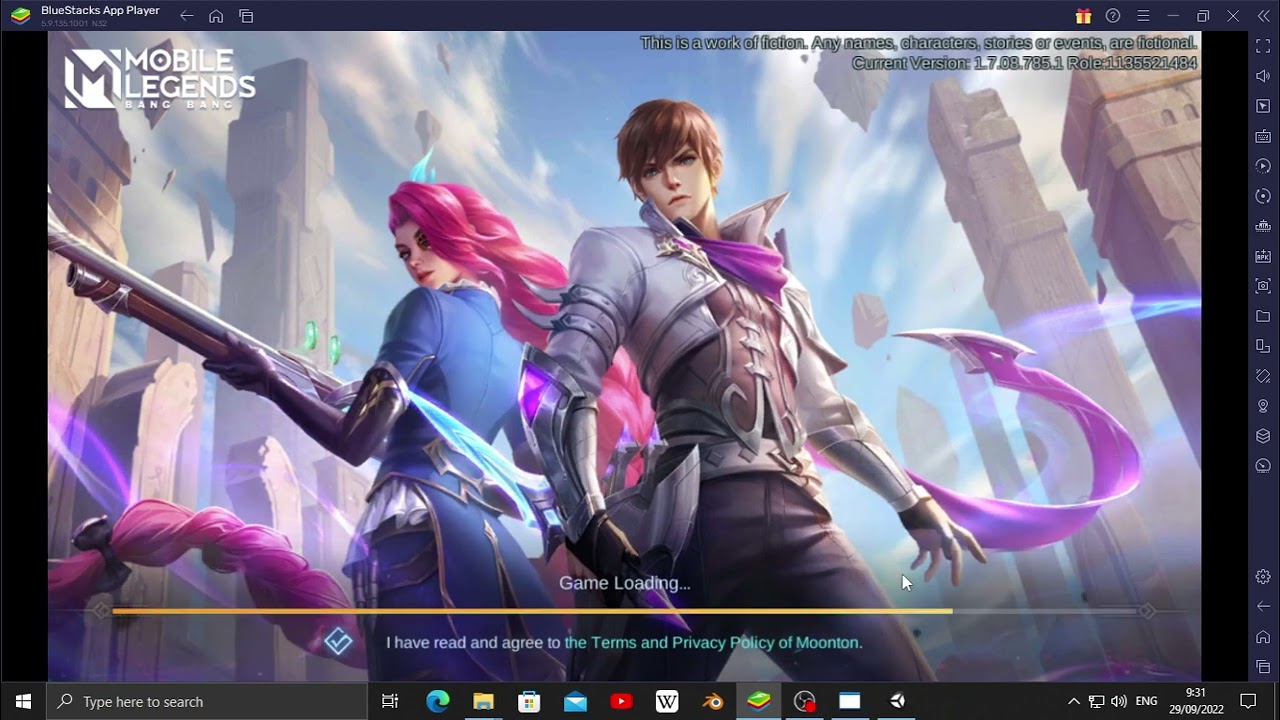The height and width of the screenshot is (720, 1280).
Task: Open BlueStacks home from the title bar
Action: pyautogui.click(x=216, y=16)
